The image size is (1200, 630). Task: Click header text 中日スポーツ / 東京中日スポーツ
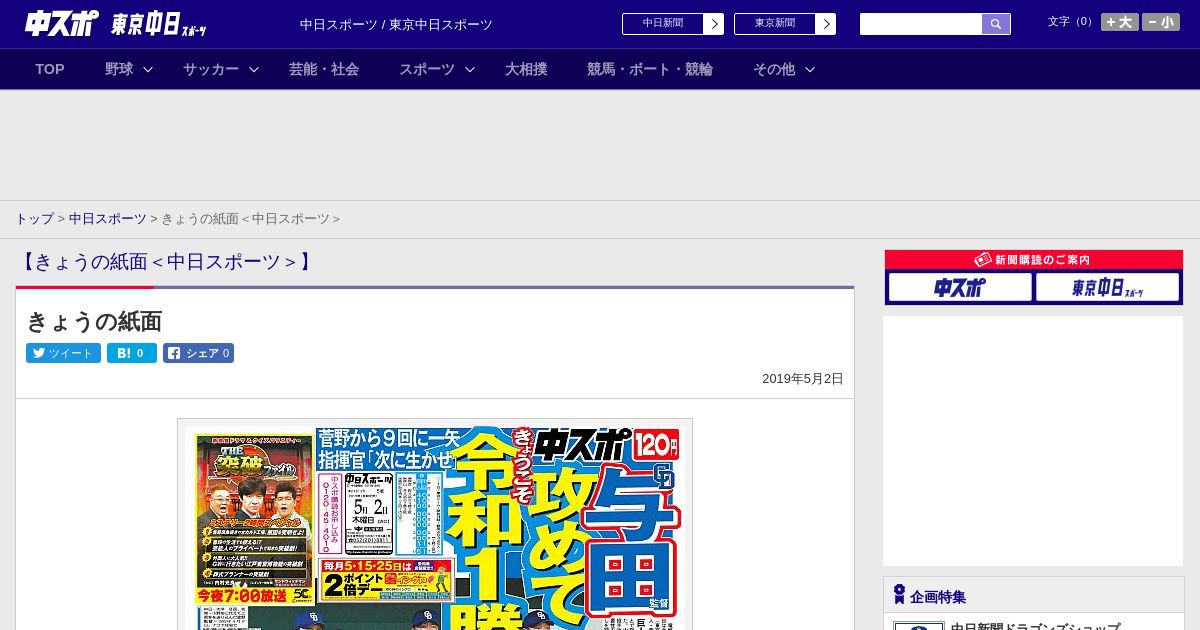coord(396,25)
